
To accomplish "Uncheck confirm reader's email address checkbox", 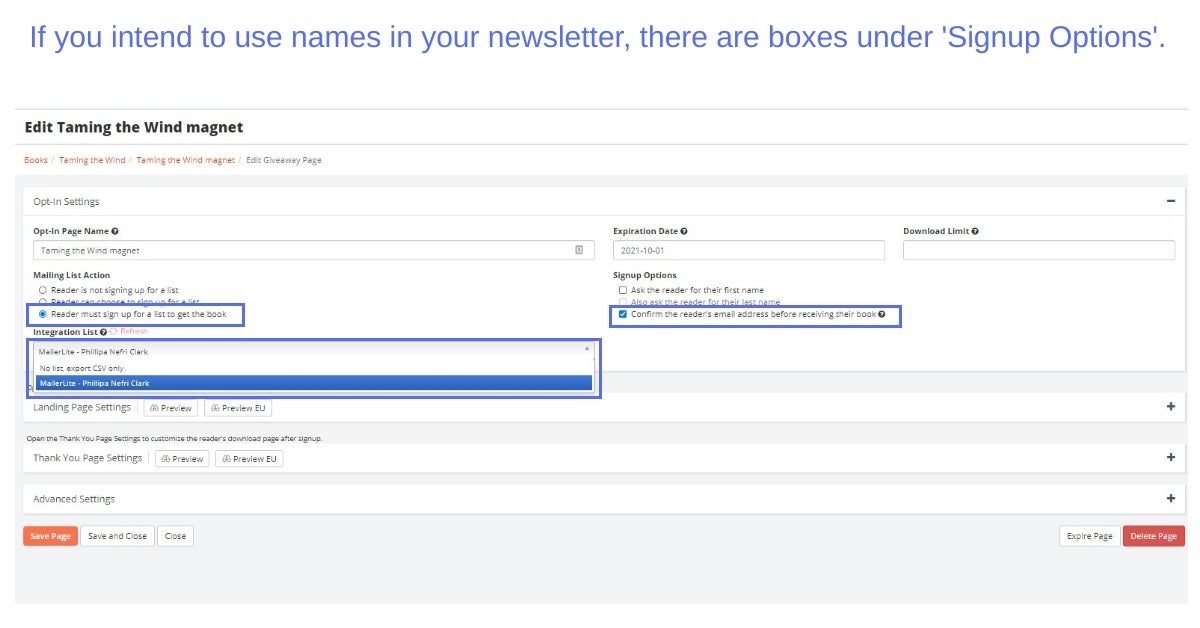I will (623, 314).
